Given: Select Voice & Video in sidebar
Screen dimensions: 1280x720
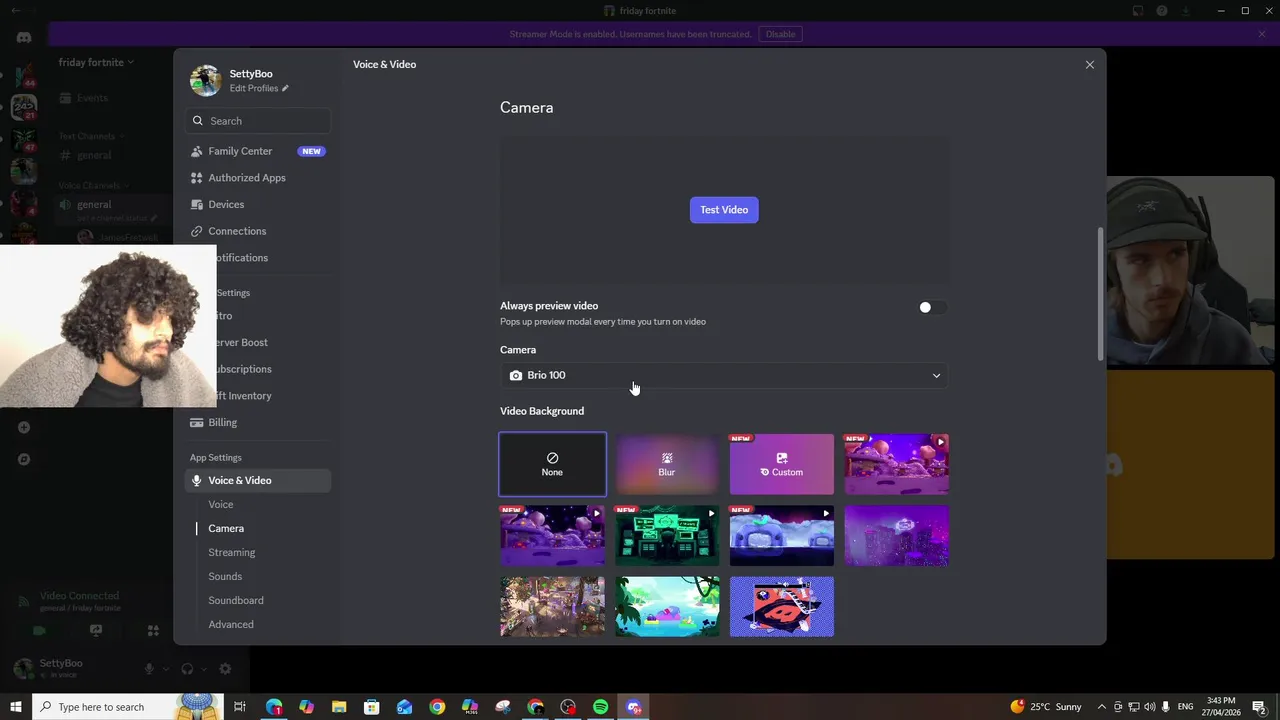Looking at the screenshot, I should coord(258,480).
